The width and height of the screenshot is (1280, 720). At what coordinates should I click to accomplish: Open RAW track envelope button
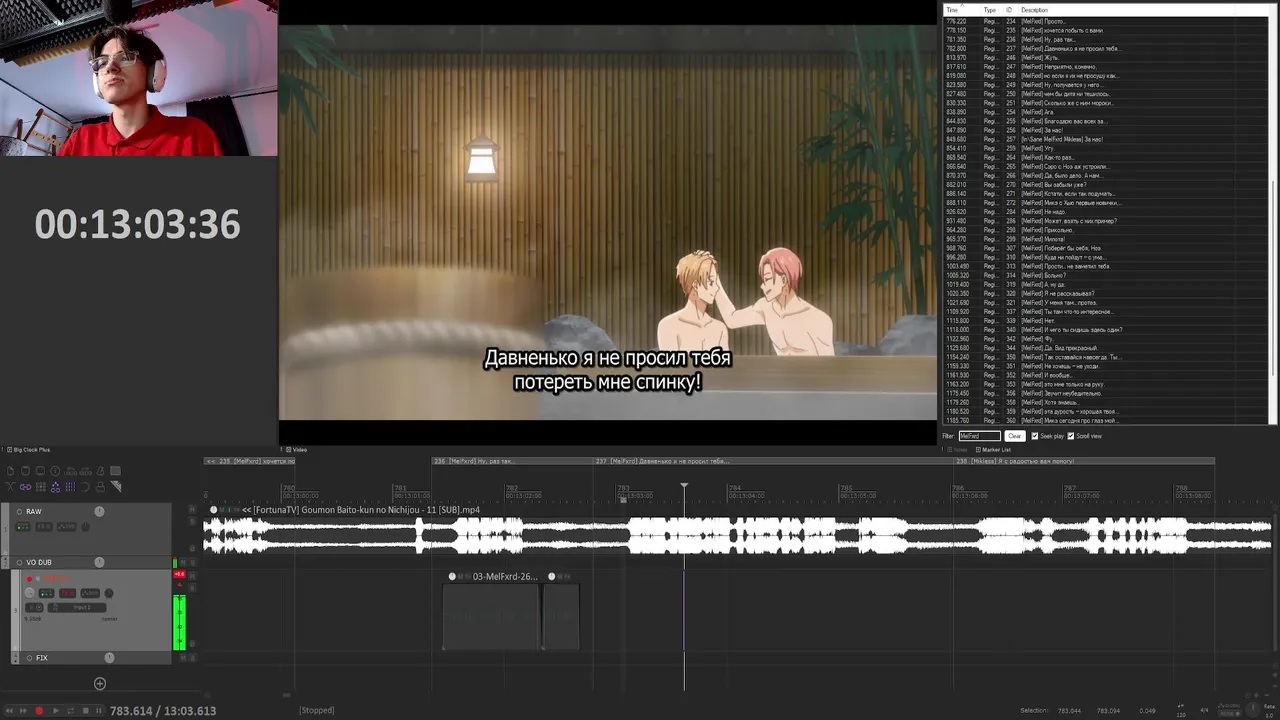click(x=66, y=527)
